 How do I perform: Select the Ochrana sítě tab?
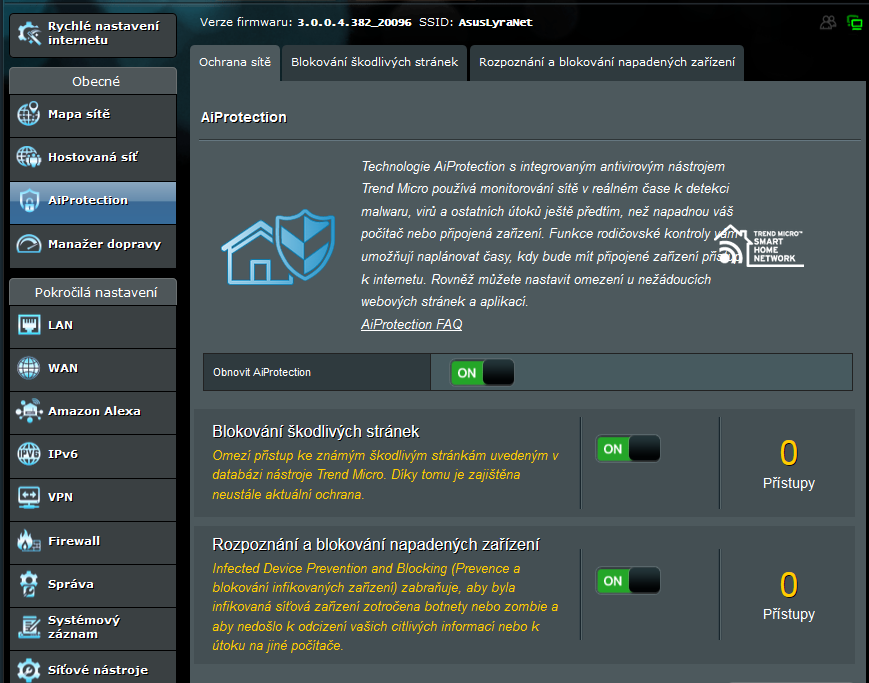click(234, 62)
